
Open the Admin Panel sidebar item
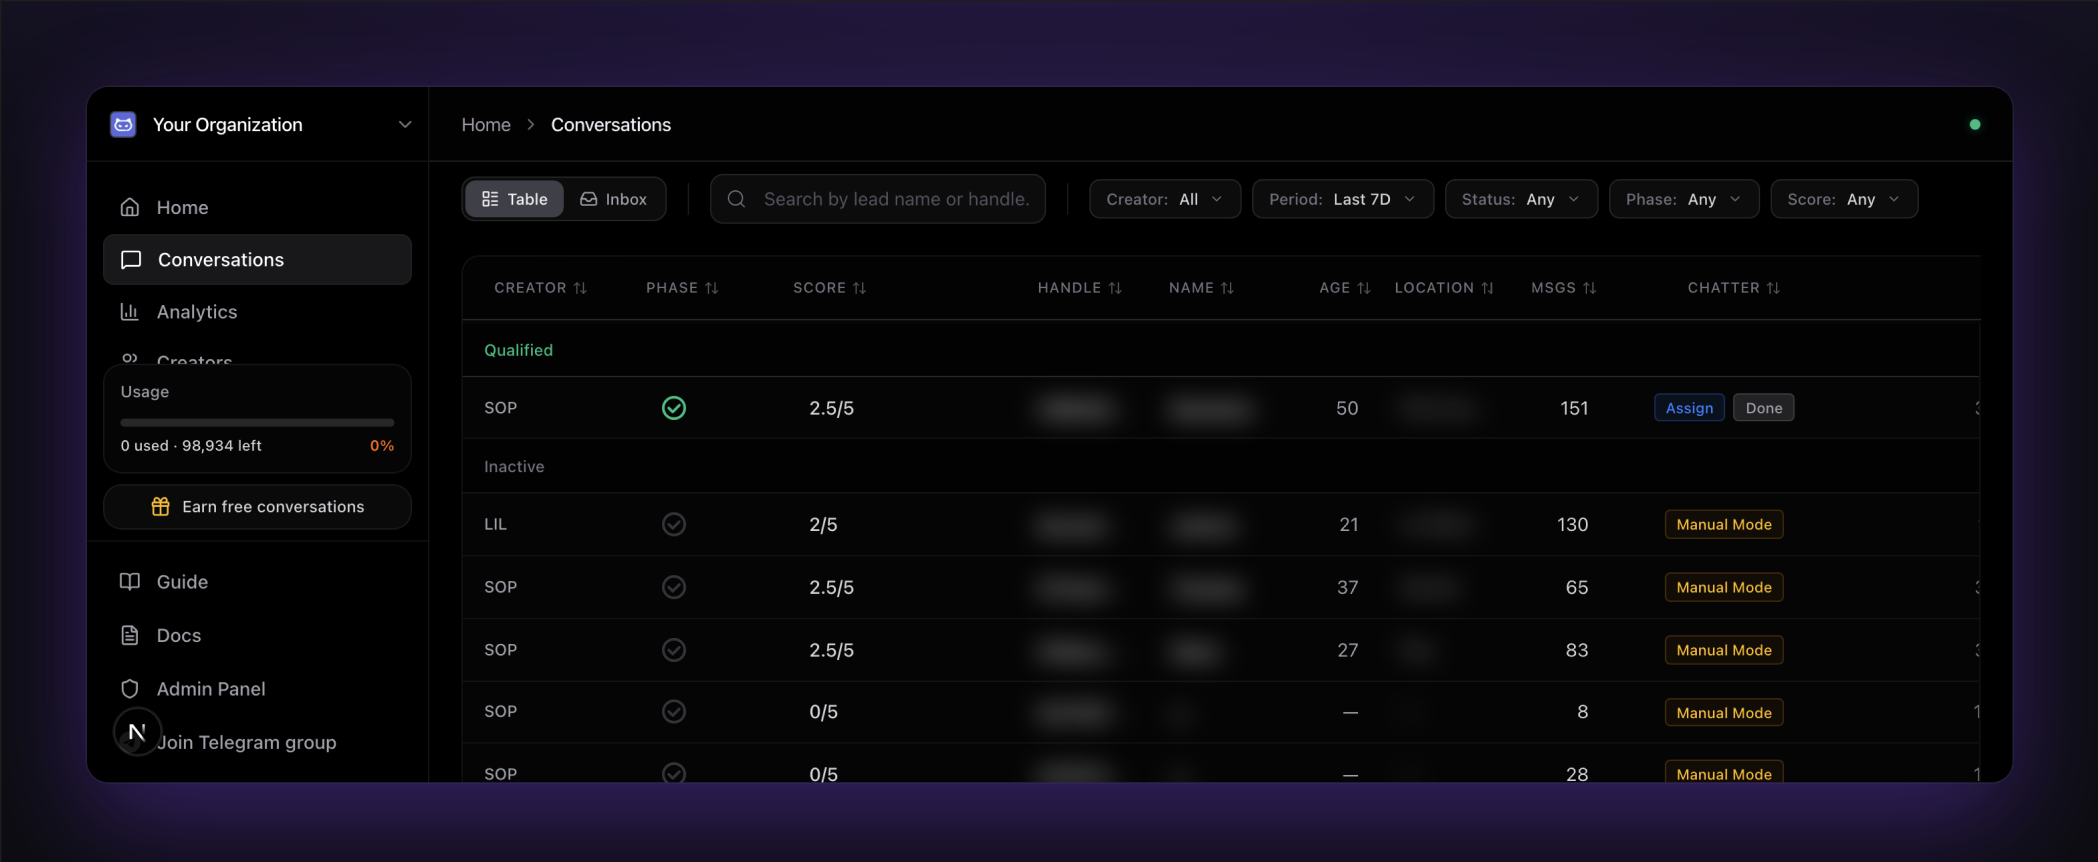[257, 689]
